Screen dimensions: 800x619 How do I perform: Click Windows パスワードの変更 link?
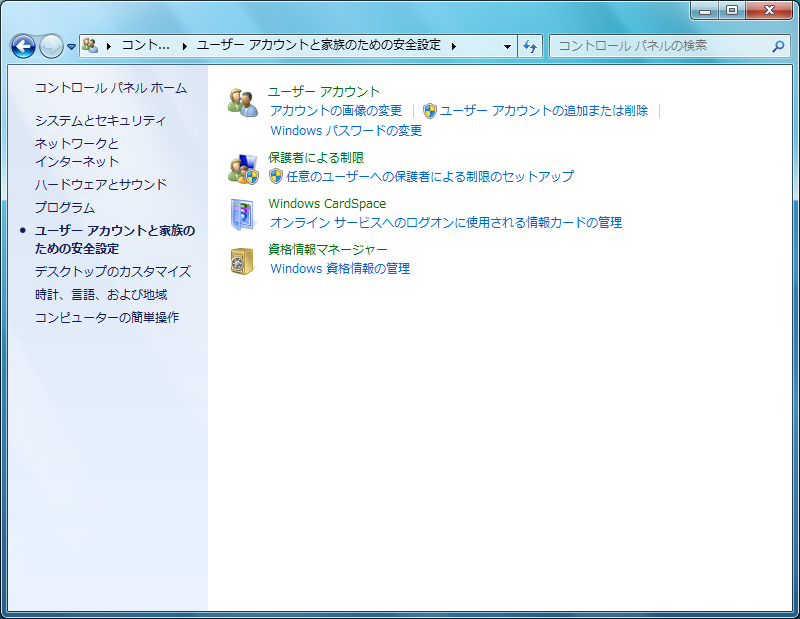[x=346, y=131]
